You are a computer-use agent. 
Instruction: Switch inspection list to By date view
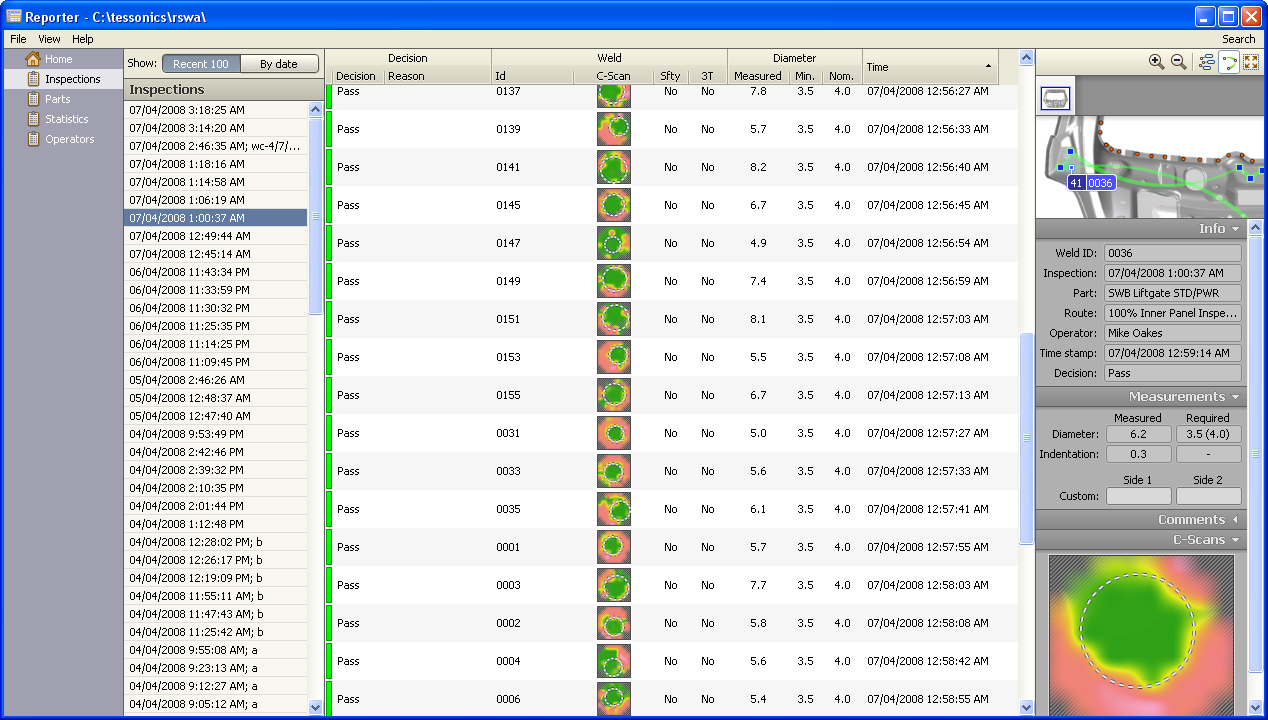pyautogui.click(x=279, y=62)
